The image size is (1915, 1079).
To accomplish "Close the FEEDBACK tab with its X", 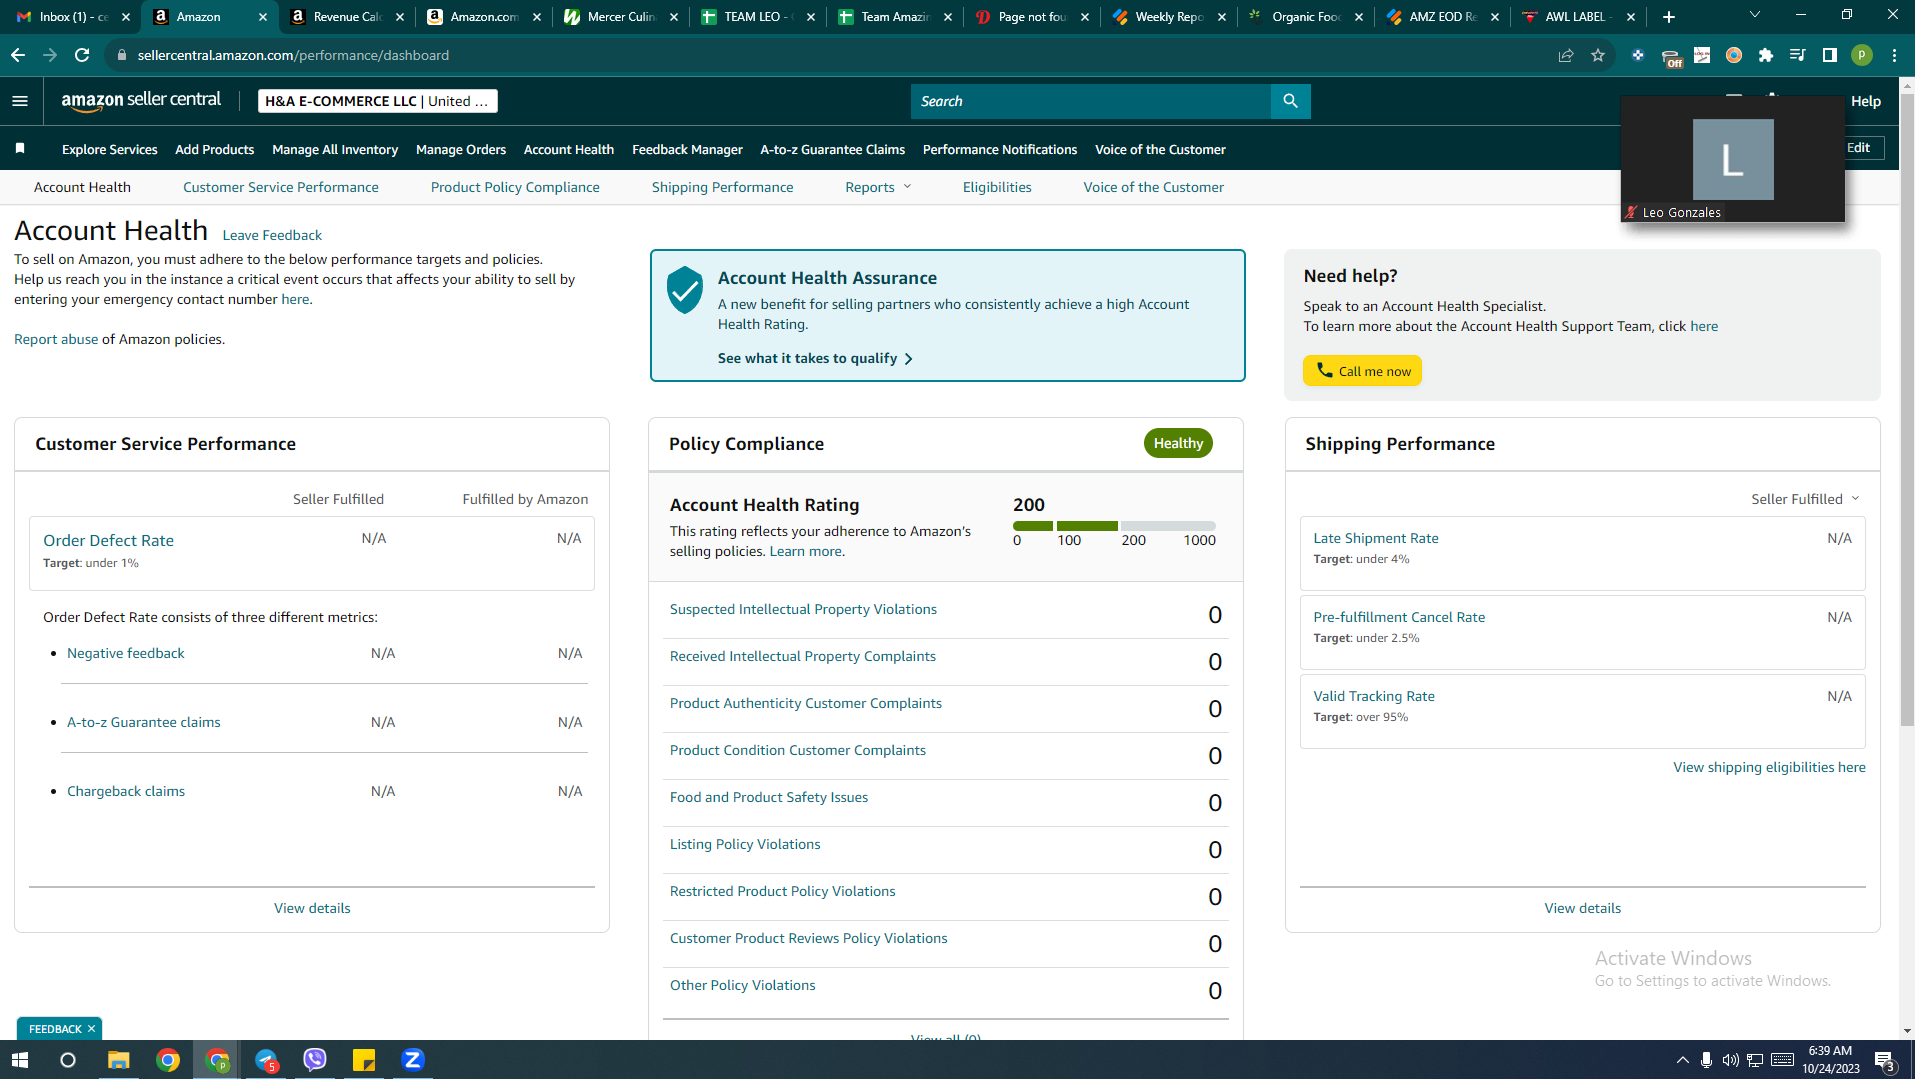I will point(91,1029).
